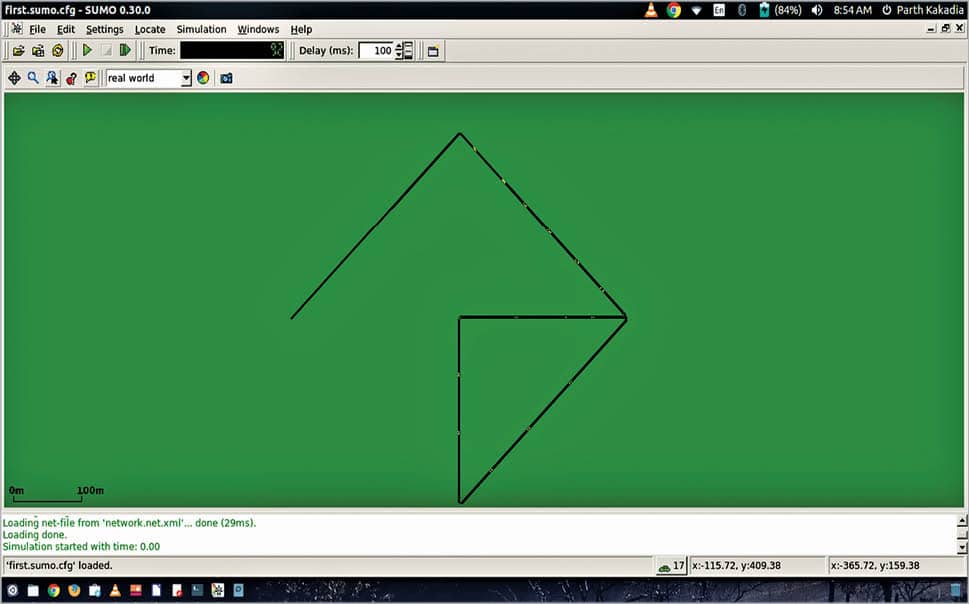Click the stop simulation button
This screenshot has height=604, width=969.
[x=106, y=50]
